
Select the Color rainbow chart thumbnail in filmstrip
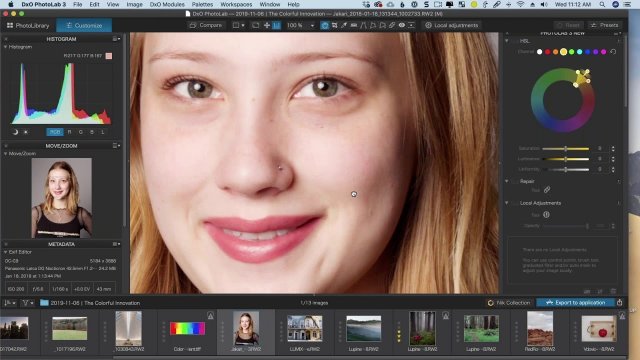(x=187, y=329)
